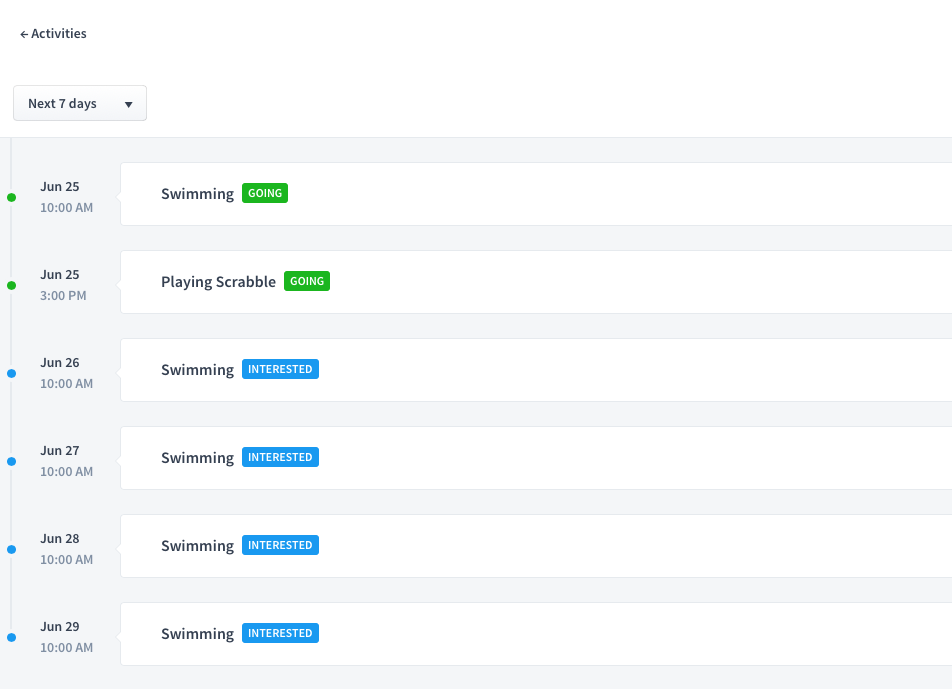Click blue timeline dot for Jun 26
This screenshot has width=952, height=689.
pyautogui.click(x=12, y=373)
